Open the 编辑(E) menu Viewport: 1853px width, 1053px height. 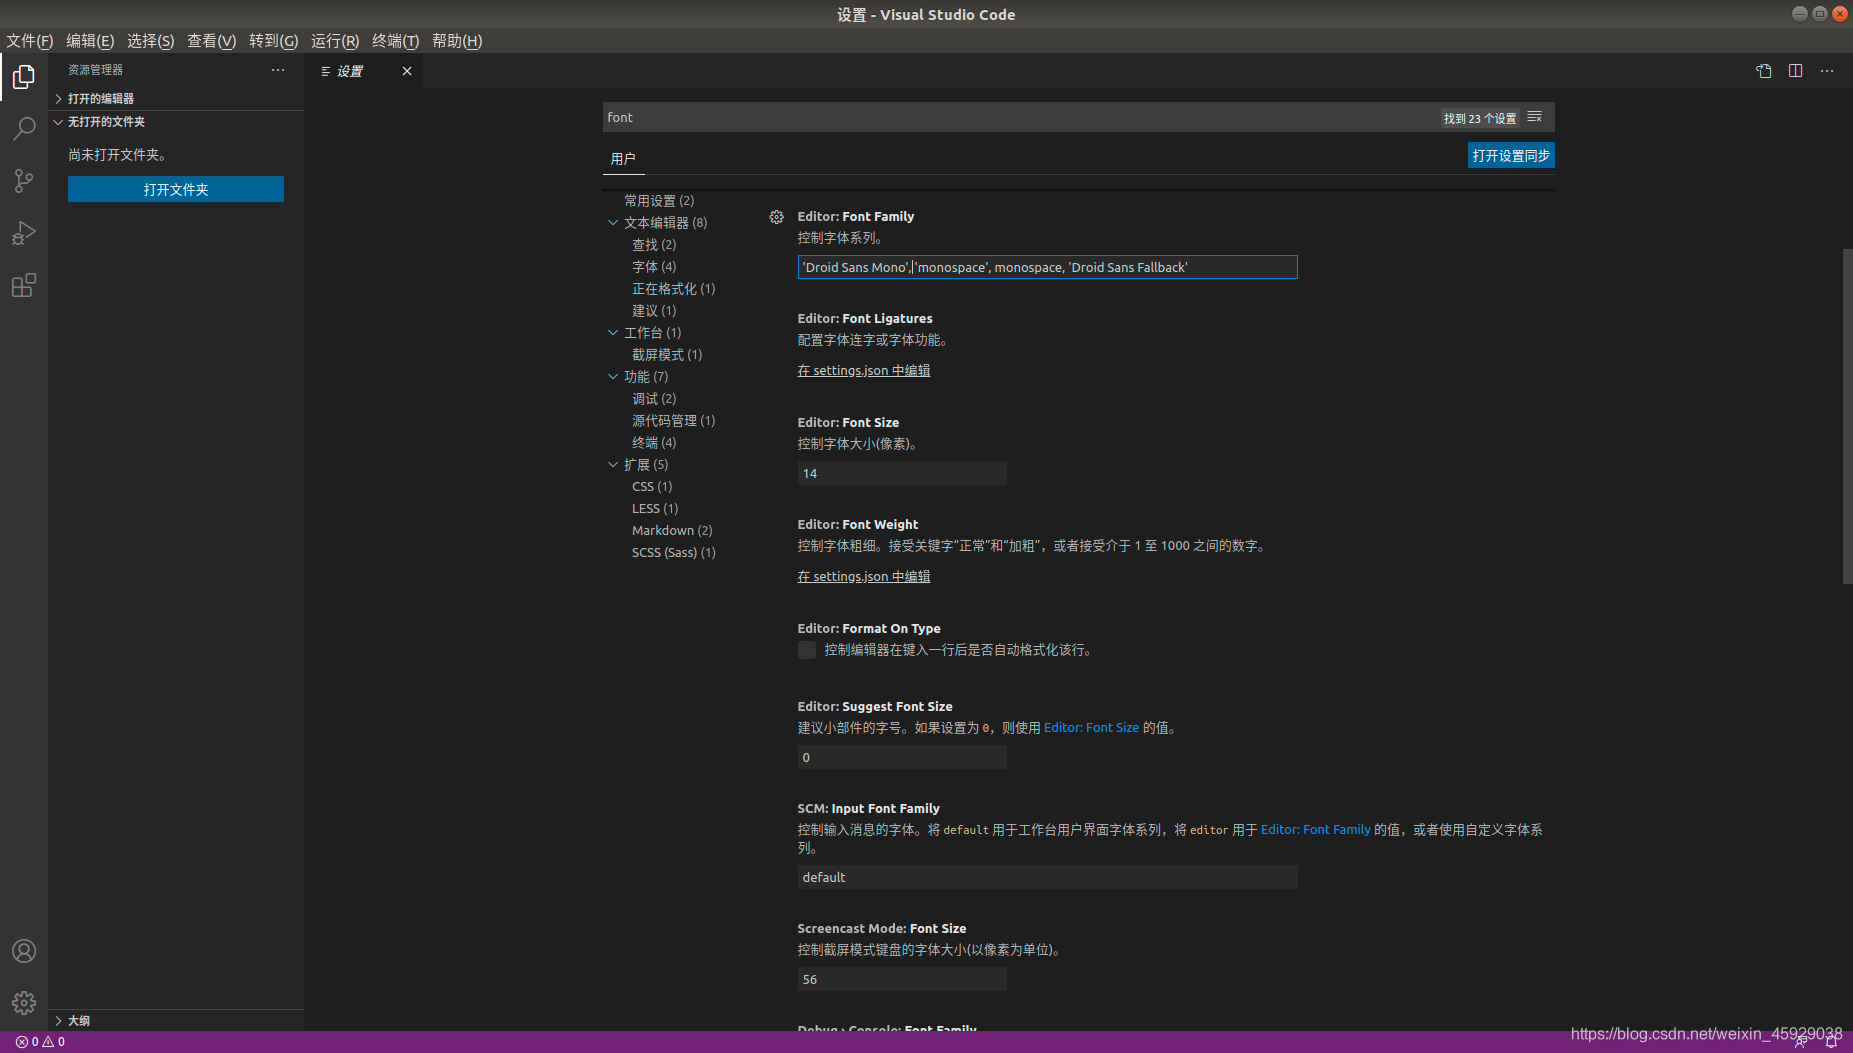click(90, 41)
